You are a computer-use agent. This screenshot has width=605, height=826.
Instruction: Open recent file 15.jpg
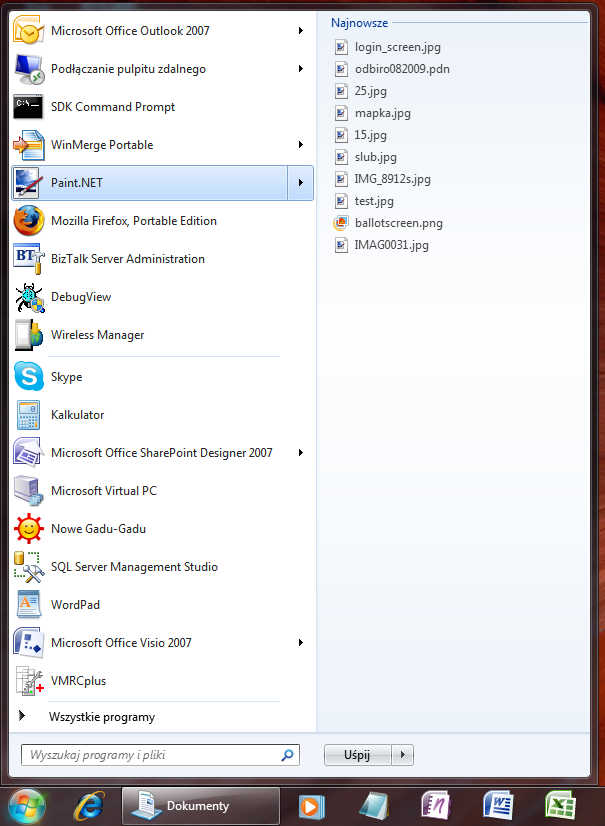pyautogui.click(x=361, y=135)
